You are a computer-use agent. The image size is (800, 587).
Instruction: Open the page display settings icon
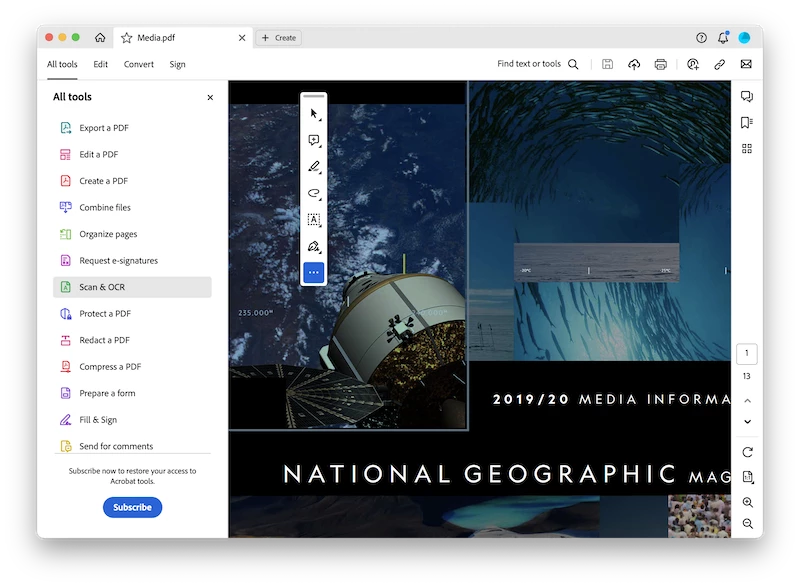click(747, 477)
